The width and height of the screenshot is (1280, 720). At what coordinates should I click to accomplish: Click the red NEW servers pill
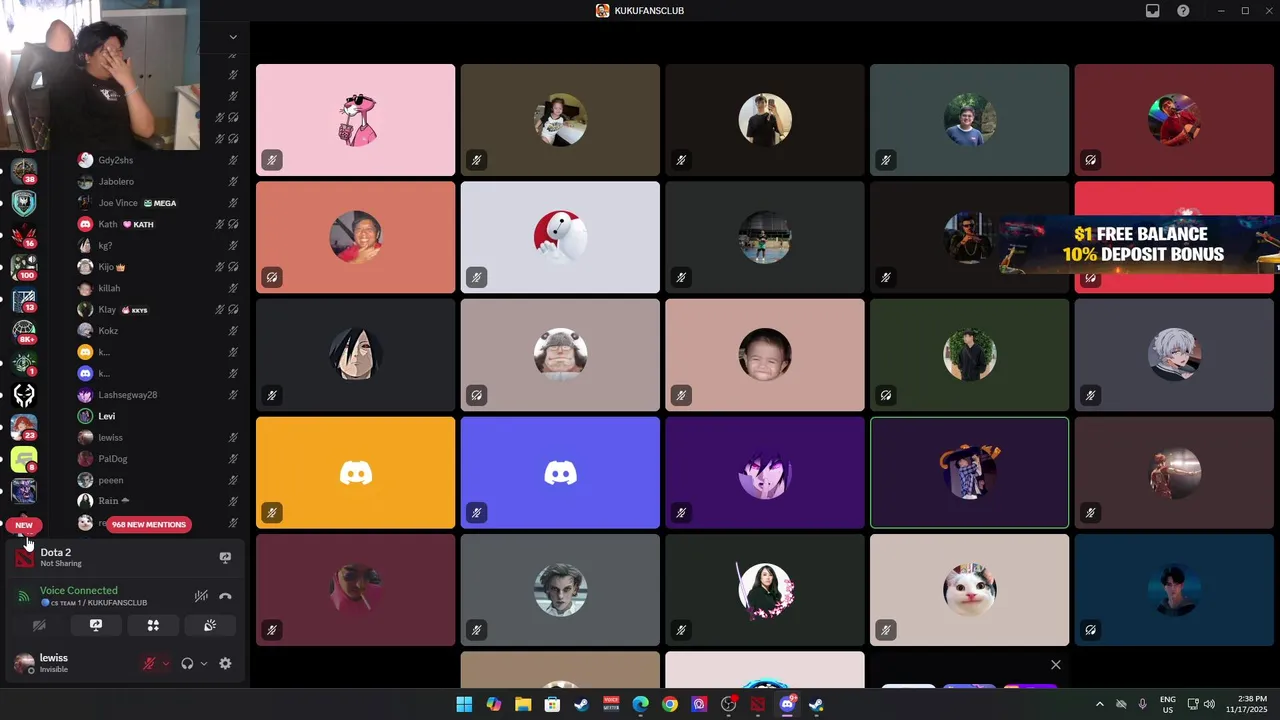(24, 524)
